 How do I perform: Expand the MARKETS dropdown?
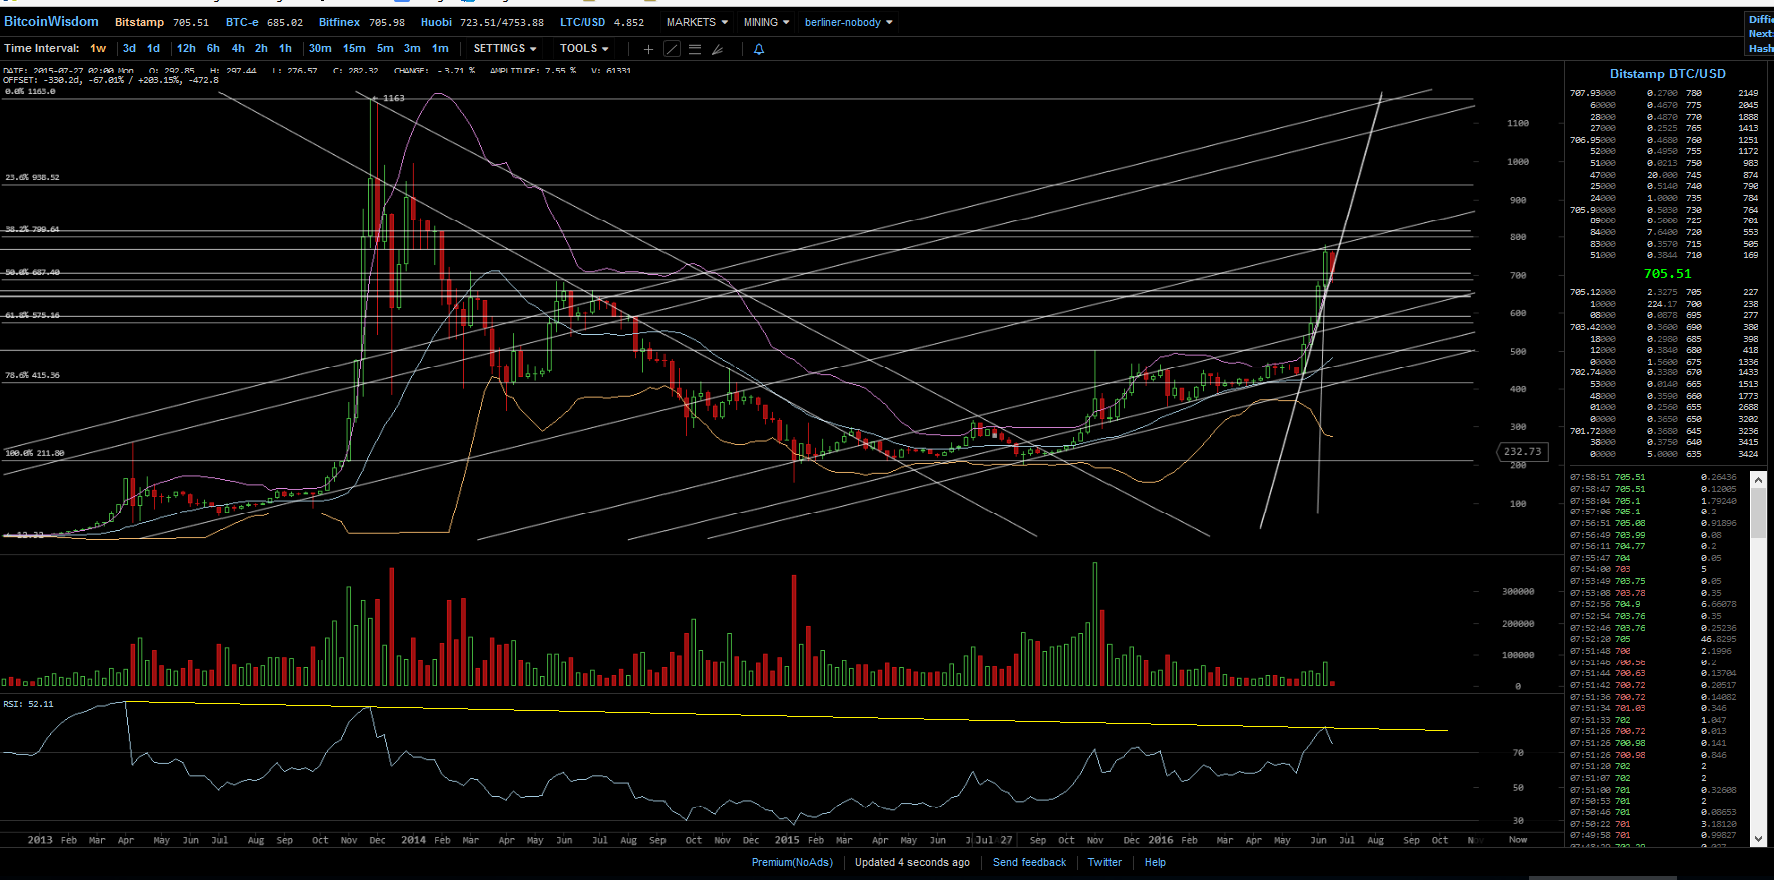coord(697,22)
